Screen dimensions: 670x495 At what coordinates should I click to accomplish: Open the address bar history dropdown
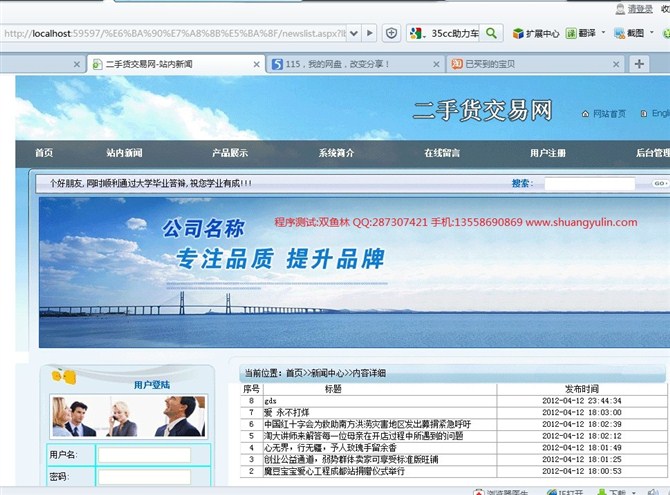point(354,33)
